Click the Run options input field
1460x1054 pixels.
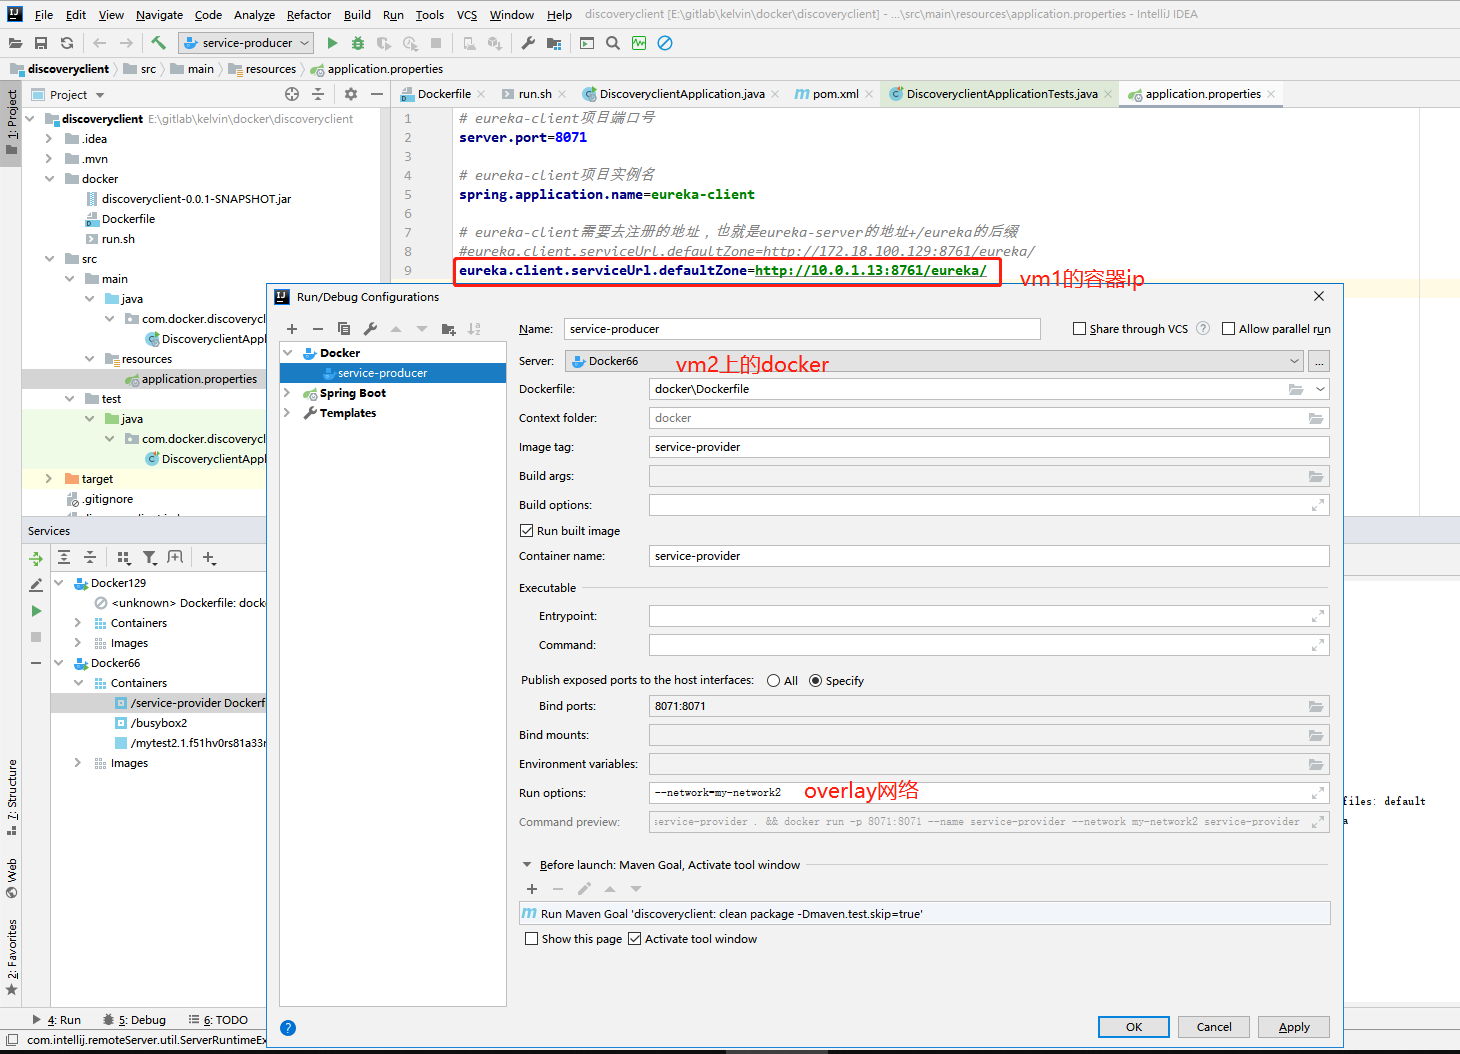click(989, 793)
